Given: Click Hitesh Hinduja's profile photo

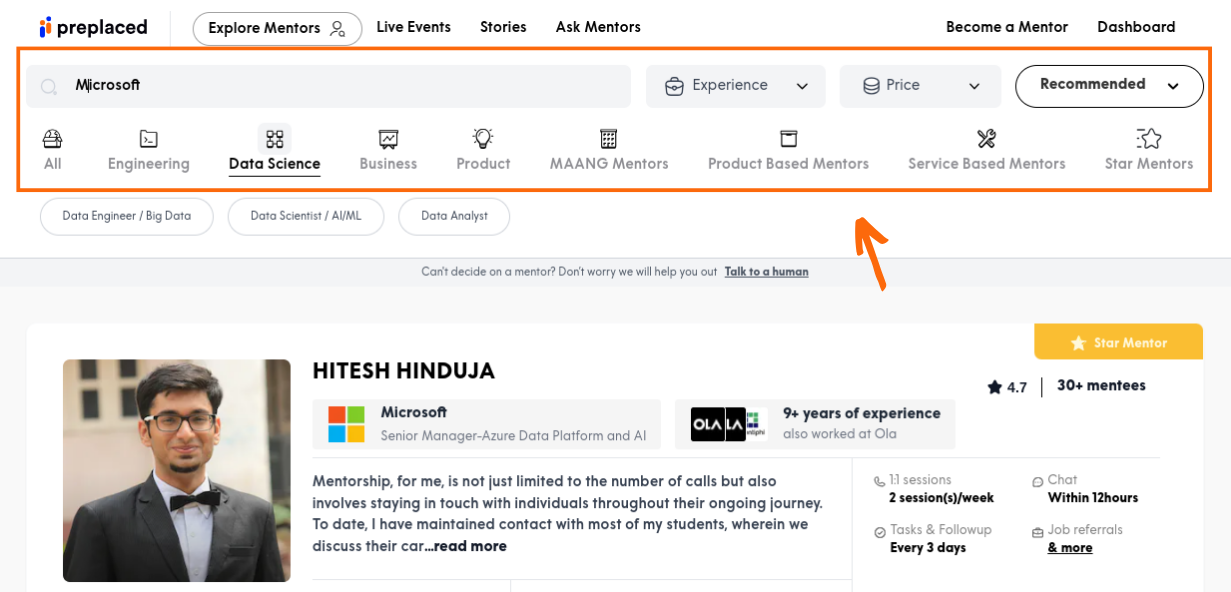Looking at the screenshot, I should [177, 471].
